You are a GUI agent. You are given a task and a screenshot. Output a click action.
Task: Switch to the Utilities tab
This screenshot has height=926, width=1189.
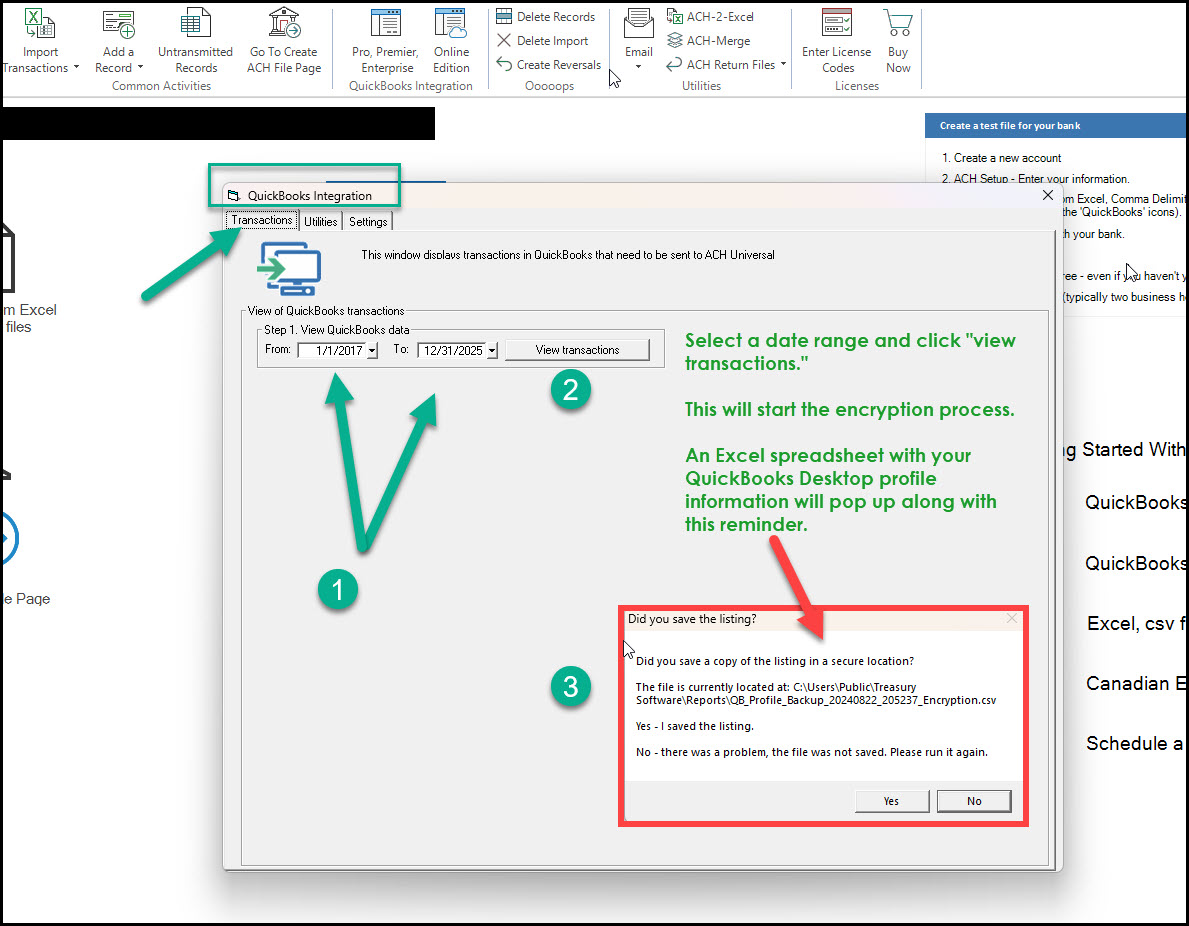(x=321, y=221)
